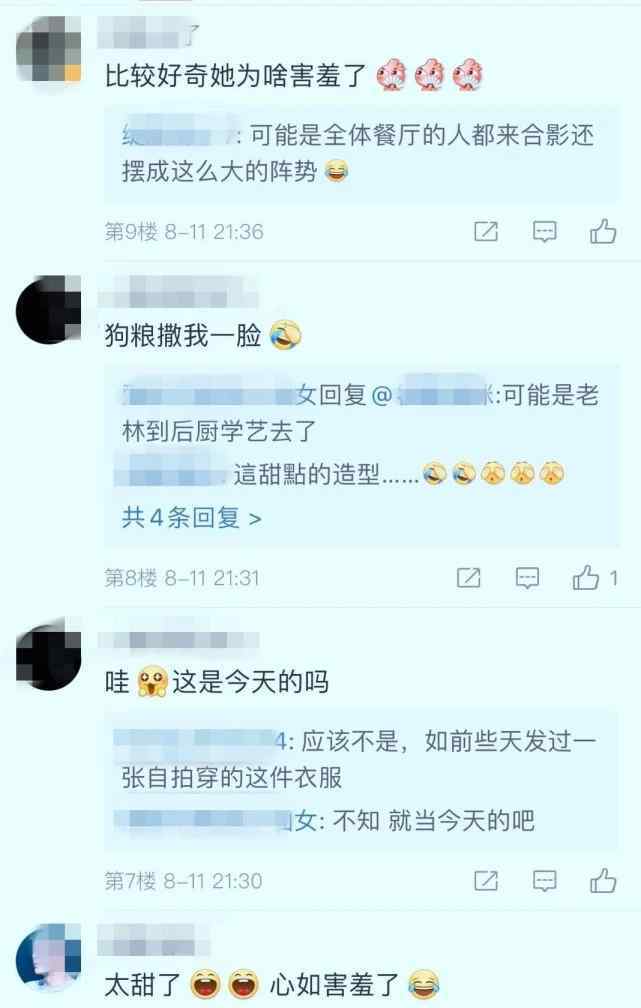Image resolution: width=641 pixels, height=1008 pixels.
Task: Expand 共4条回复 replies
Action: pyautogui.click(x=192, y=518)
